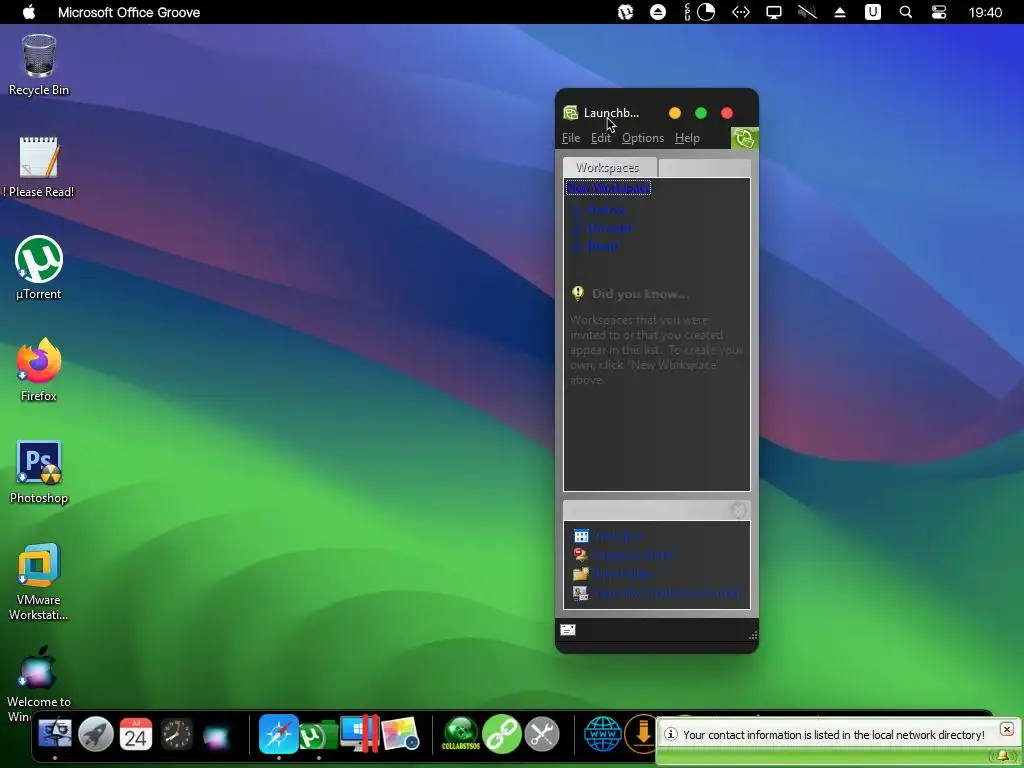Click the grid window icon in tasks pane
This screenshot has width=1024, height=768.
581,536
